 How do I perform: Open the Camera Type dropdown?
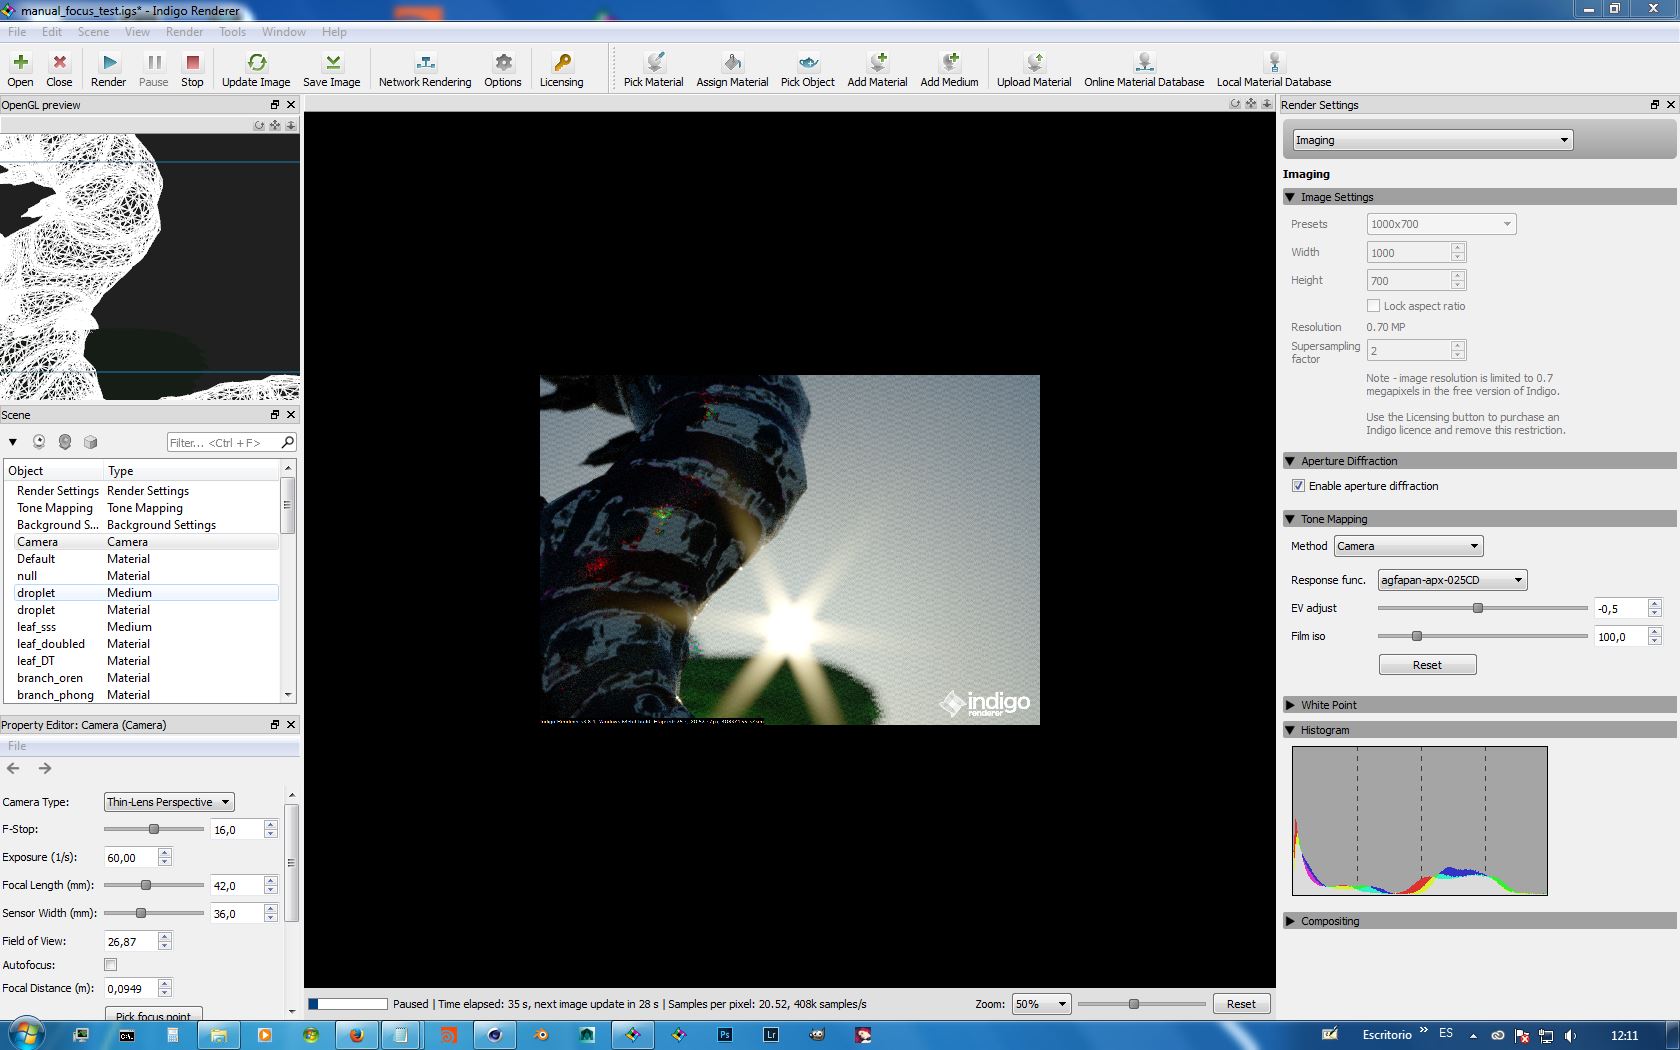click(168, 802)
